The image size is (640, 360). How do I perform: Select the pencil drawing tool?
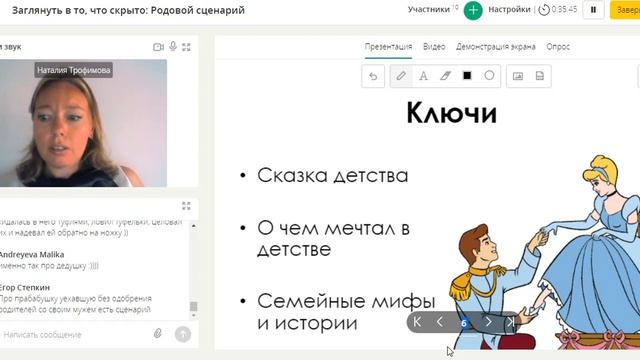401,76
